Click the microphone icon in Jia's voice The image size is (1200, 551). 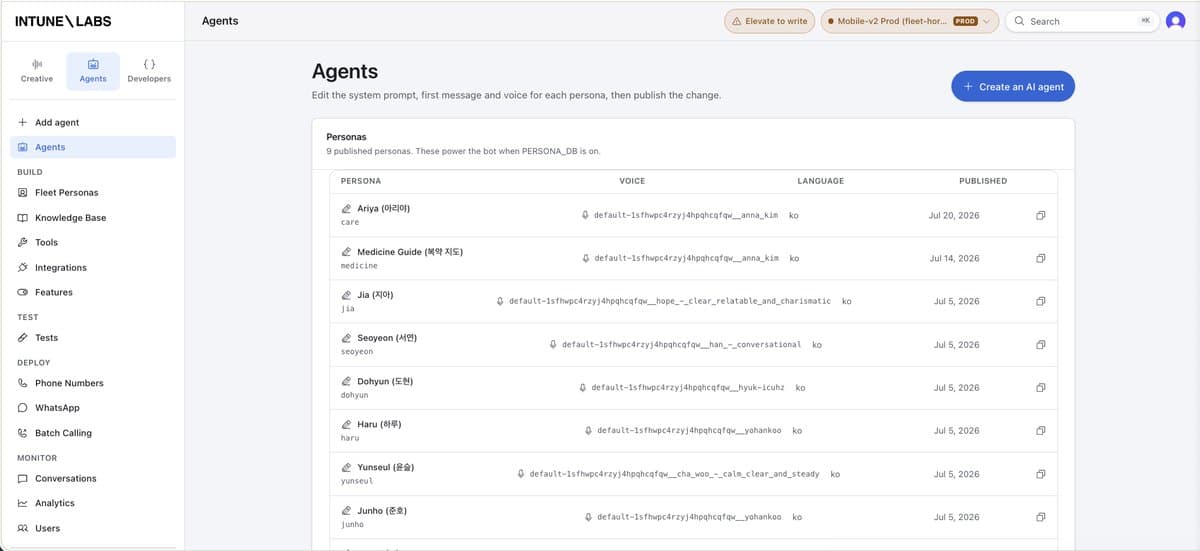500,301
